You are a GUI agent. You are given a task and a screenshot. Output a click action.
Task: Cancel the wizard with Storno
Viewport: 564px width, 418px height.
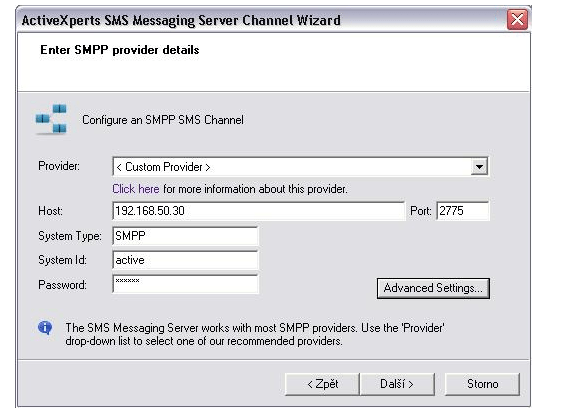click(482, 384)
